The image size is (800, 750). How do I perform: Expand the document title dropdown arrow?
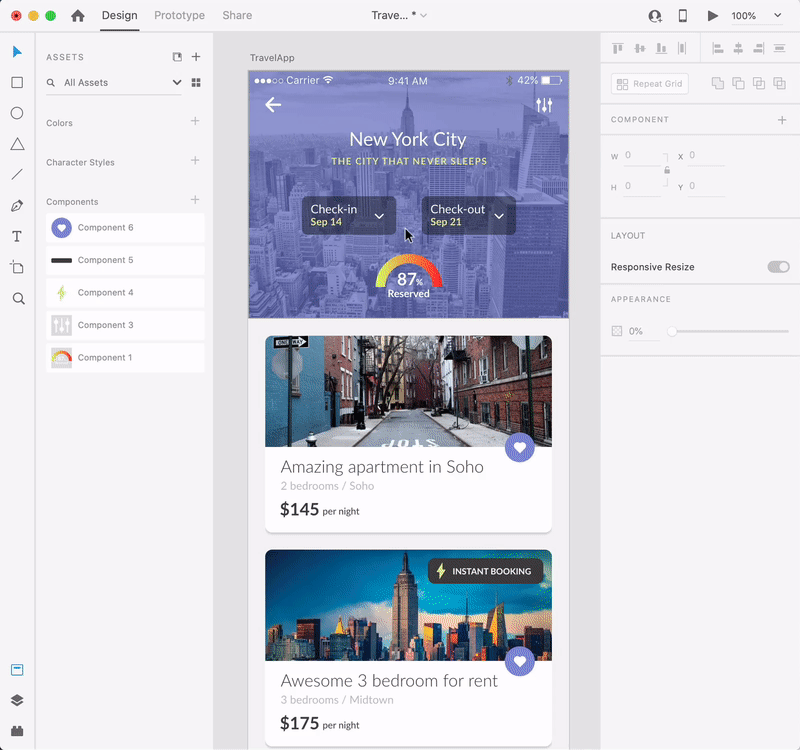(424, 16)
